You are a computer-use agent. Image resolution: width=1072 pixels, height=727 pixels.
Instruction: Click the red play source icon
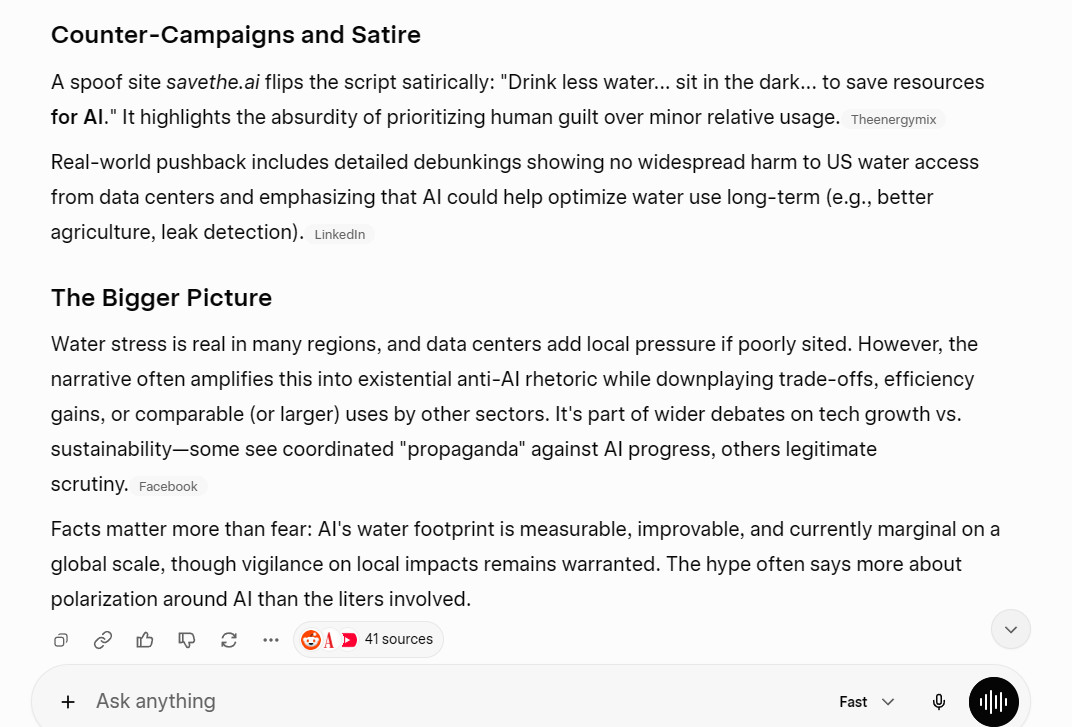(349, 639)
